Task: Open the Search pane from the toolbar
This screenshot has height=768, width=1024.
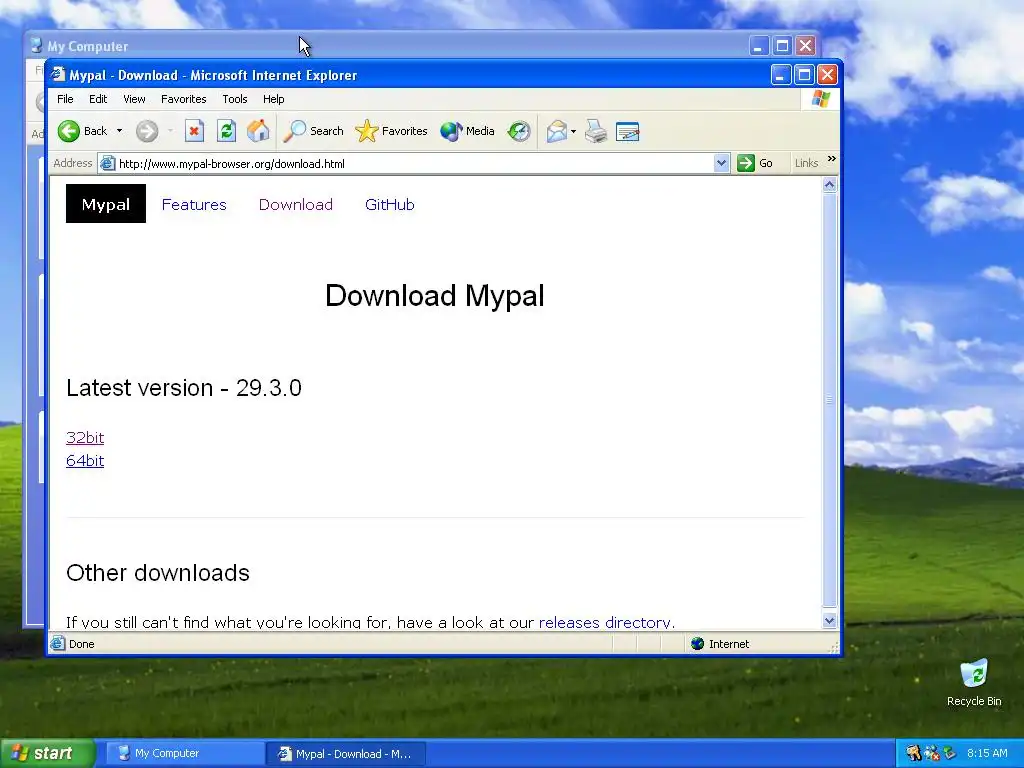Action: 313,131
